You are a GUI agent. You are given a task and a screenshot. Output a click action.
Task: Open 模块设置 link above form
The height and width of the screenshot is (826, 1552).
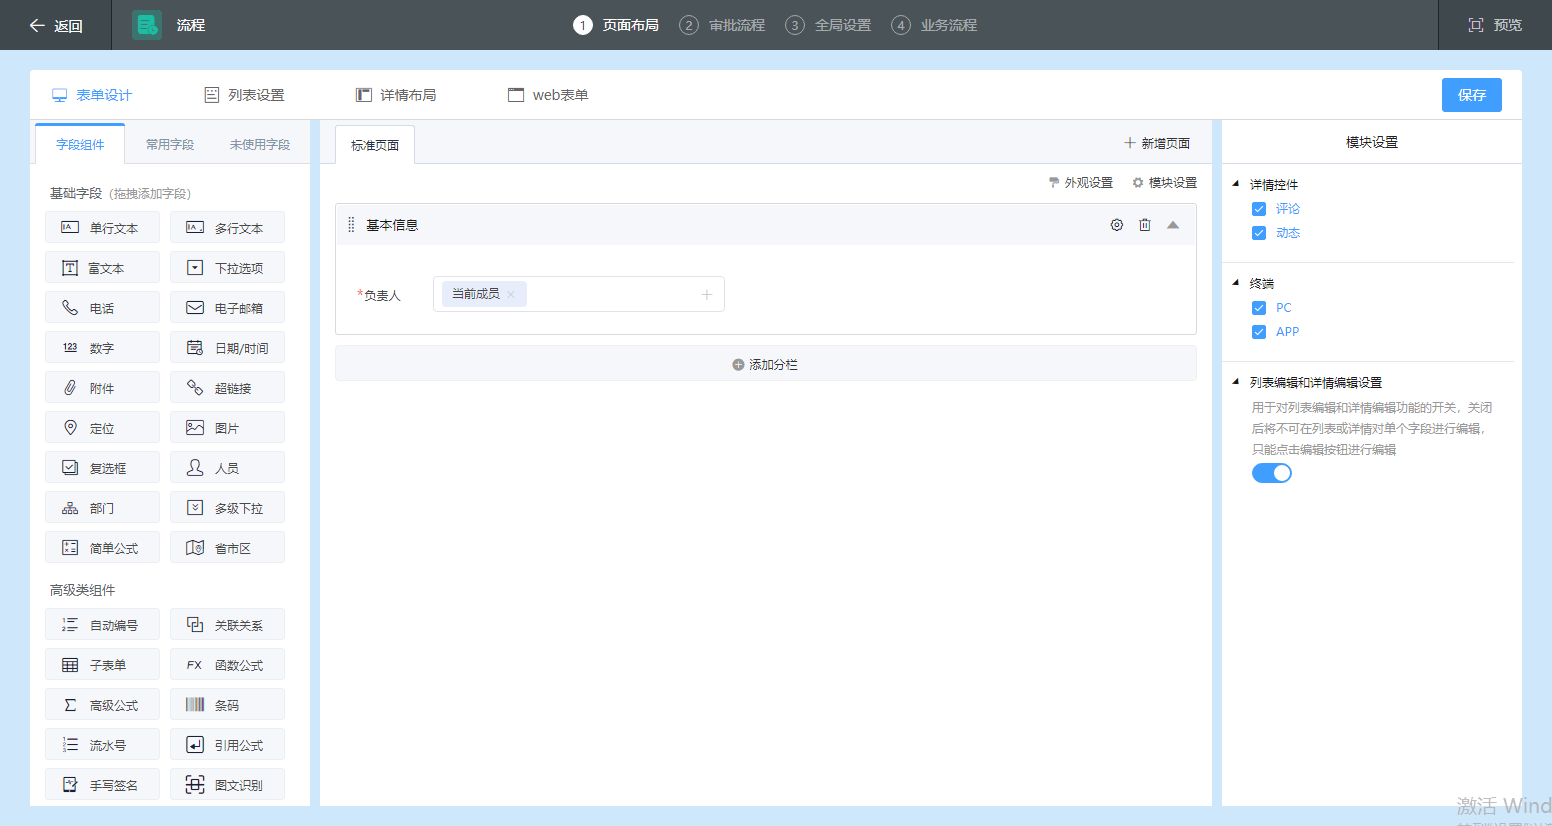point(1164,182)
